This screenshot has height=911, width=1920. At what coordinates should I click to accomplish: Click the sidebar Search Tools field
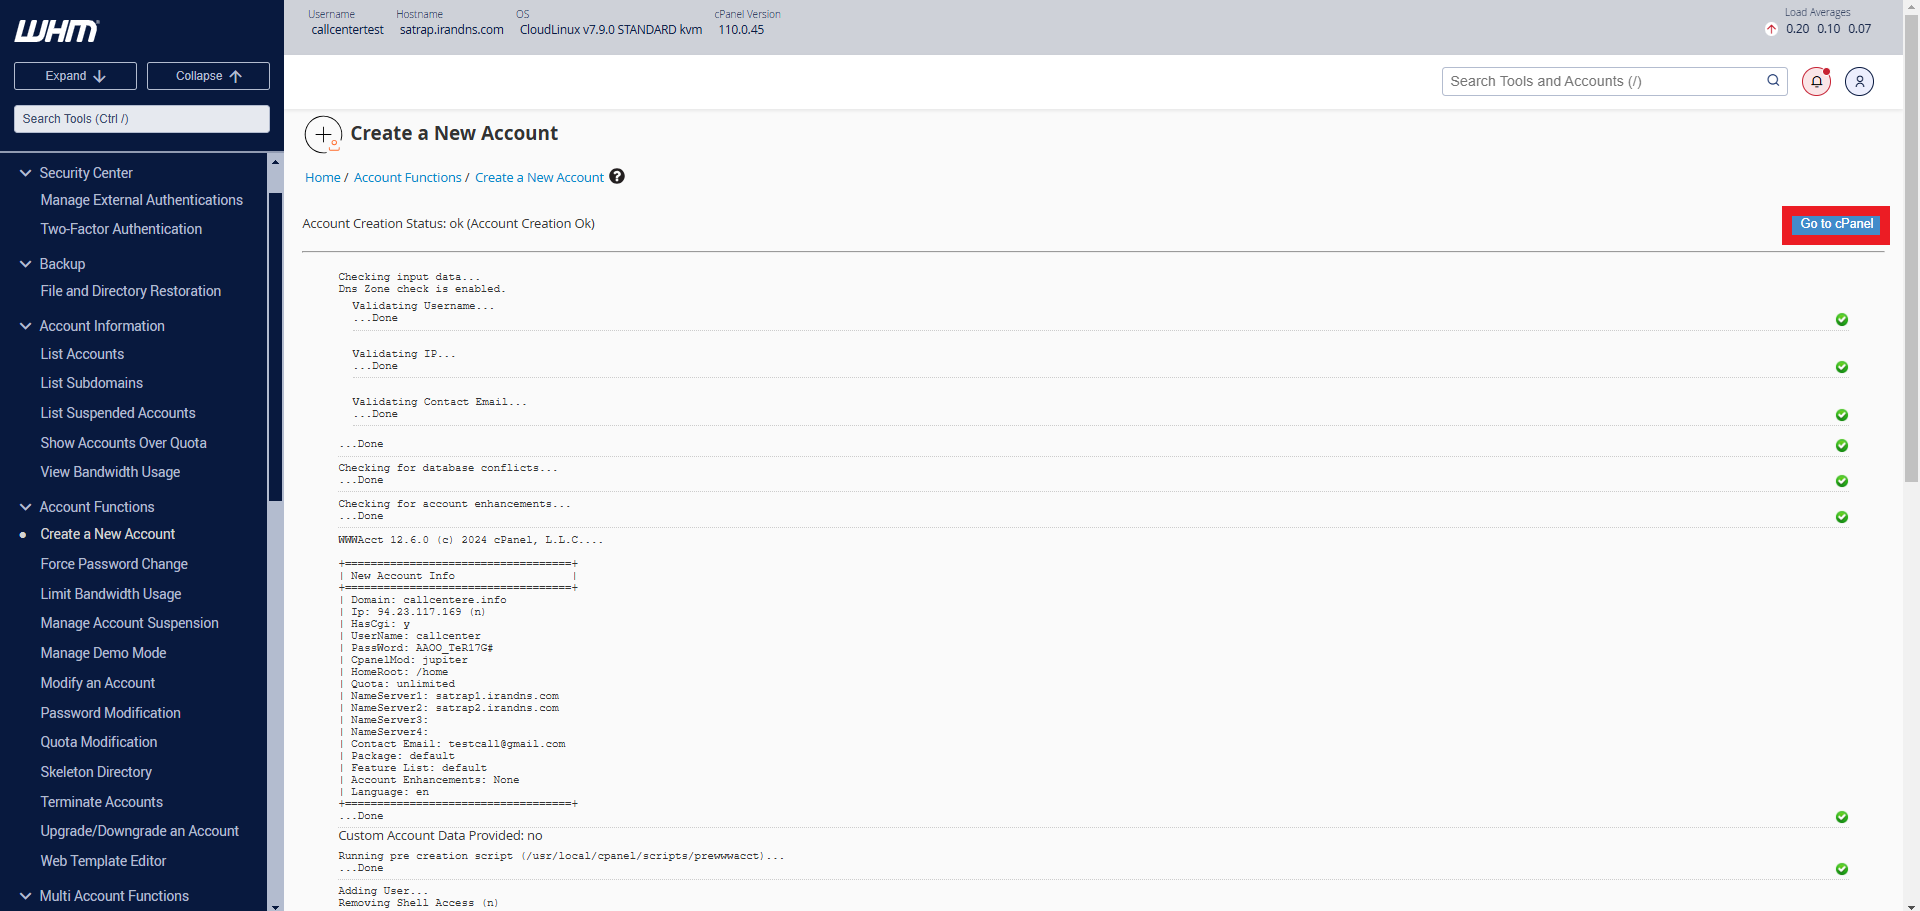tap(141, 119)
